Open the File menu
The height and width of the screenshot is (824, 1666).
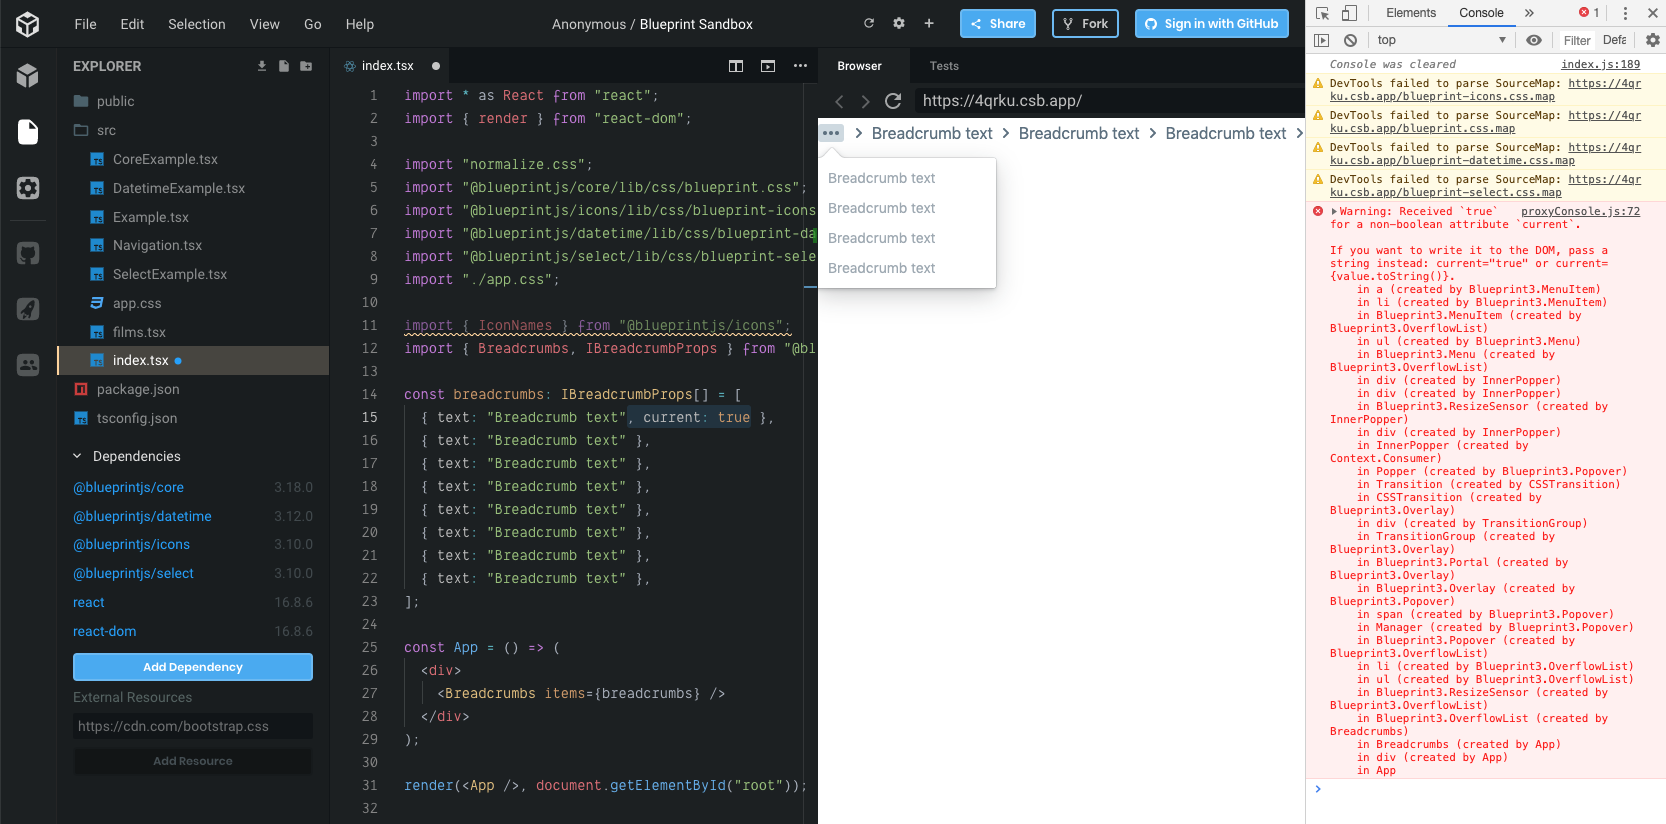click(86, 24)
